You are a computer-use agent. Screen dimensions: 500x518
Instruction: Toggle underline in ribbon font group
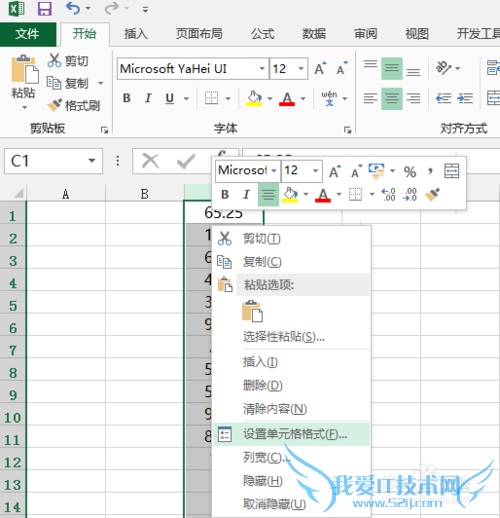[x=170, y=98]
